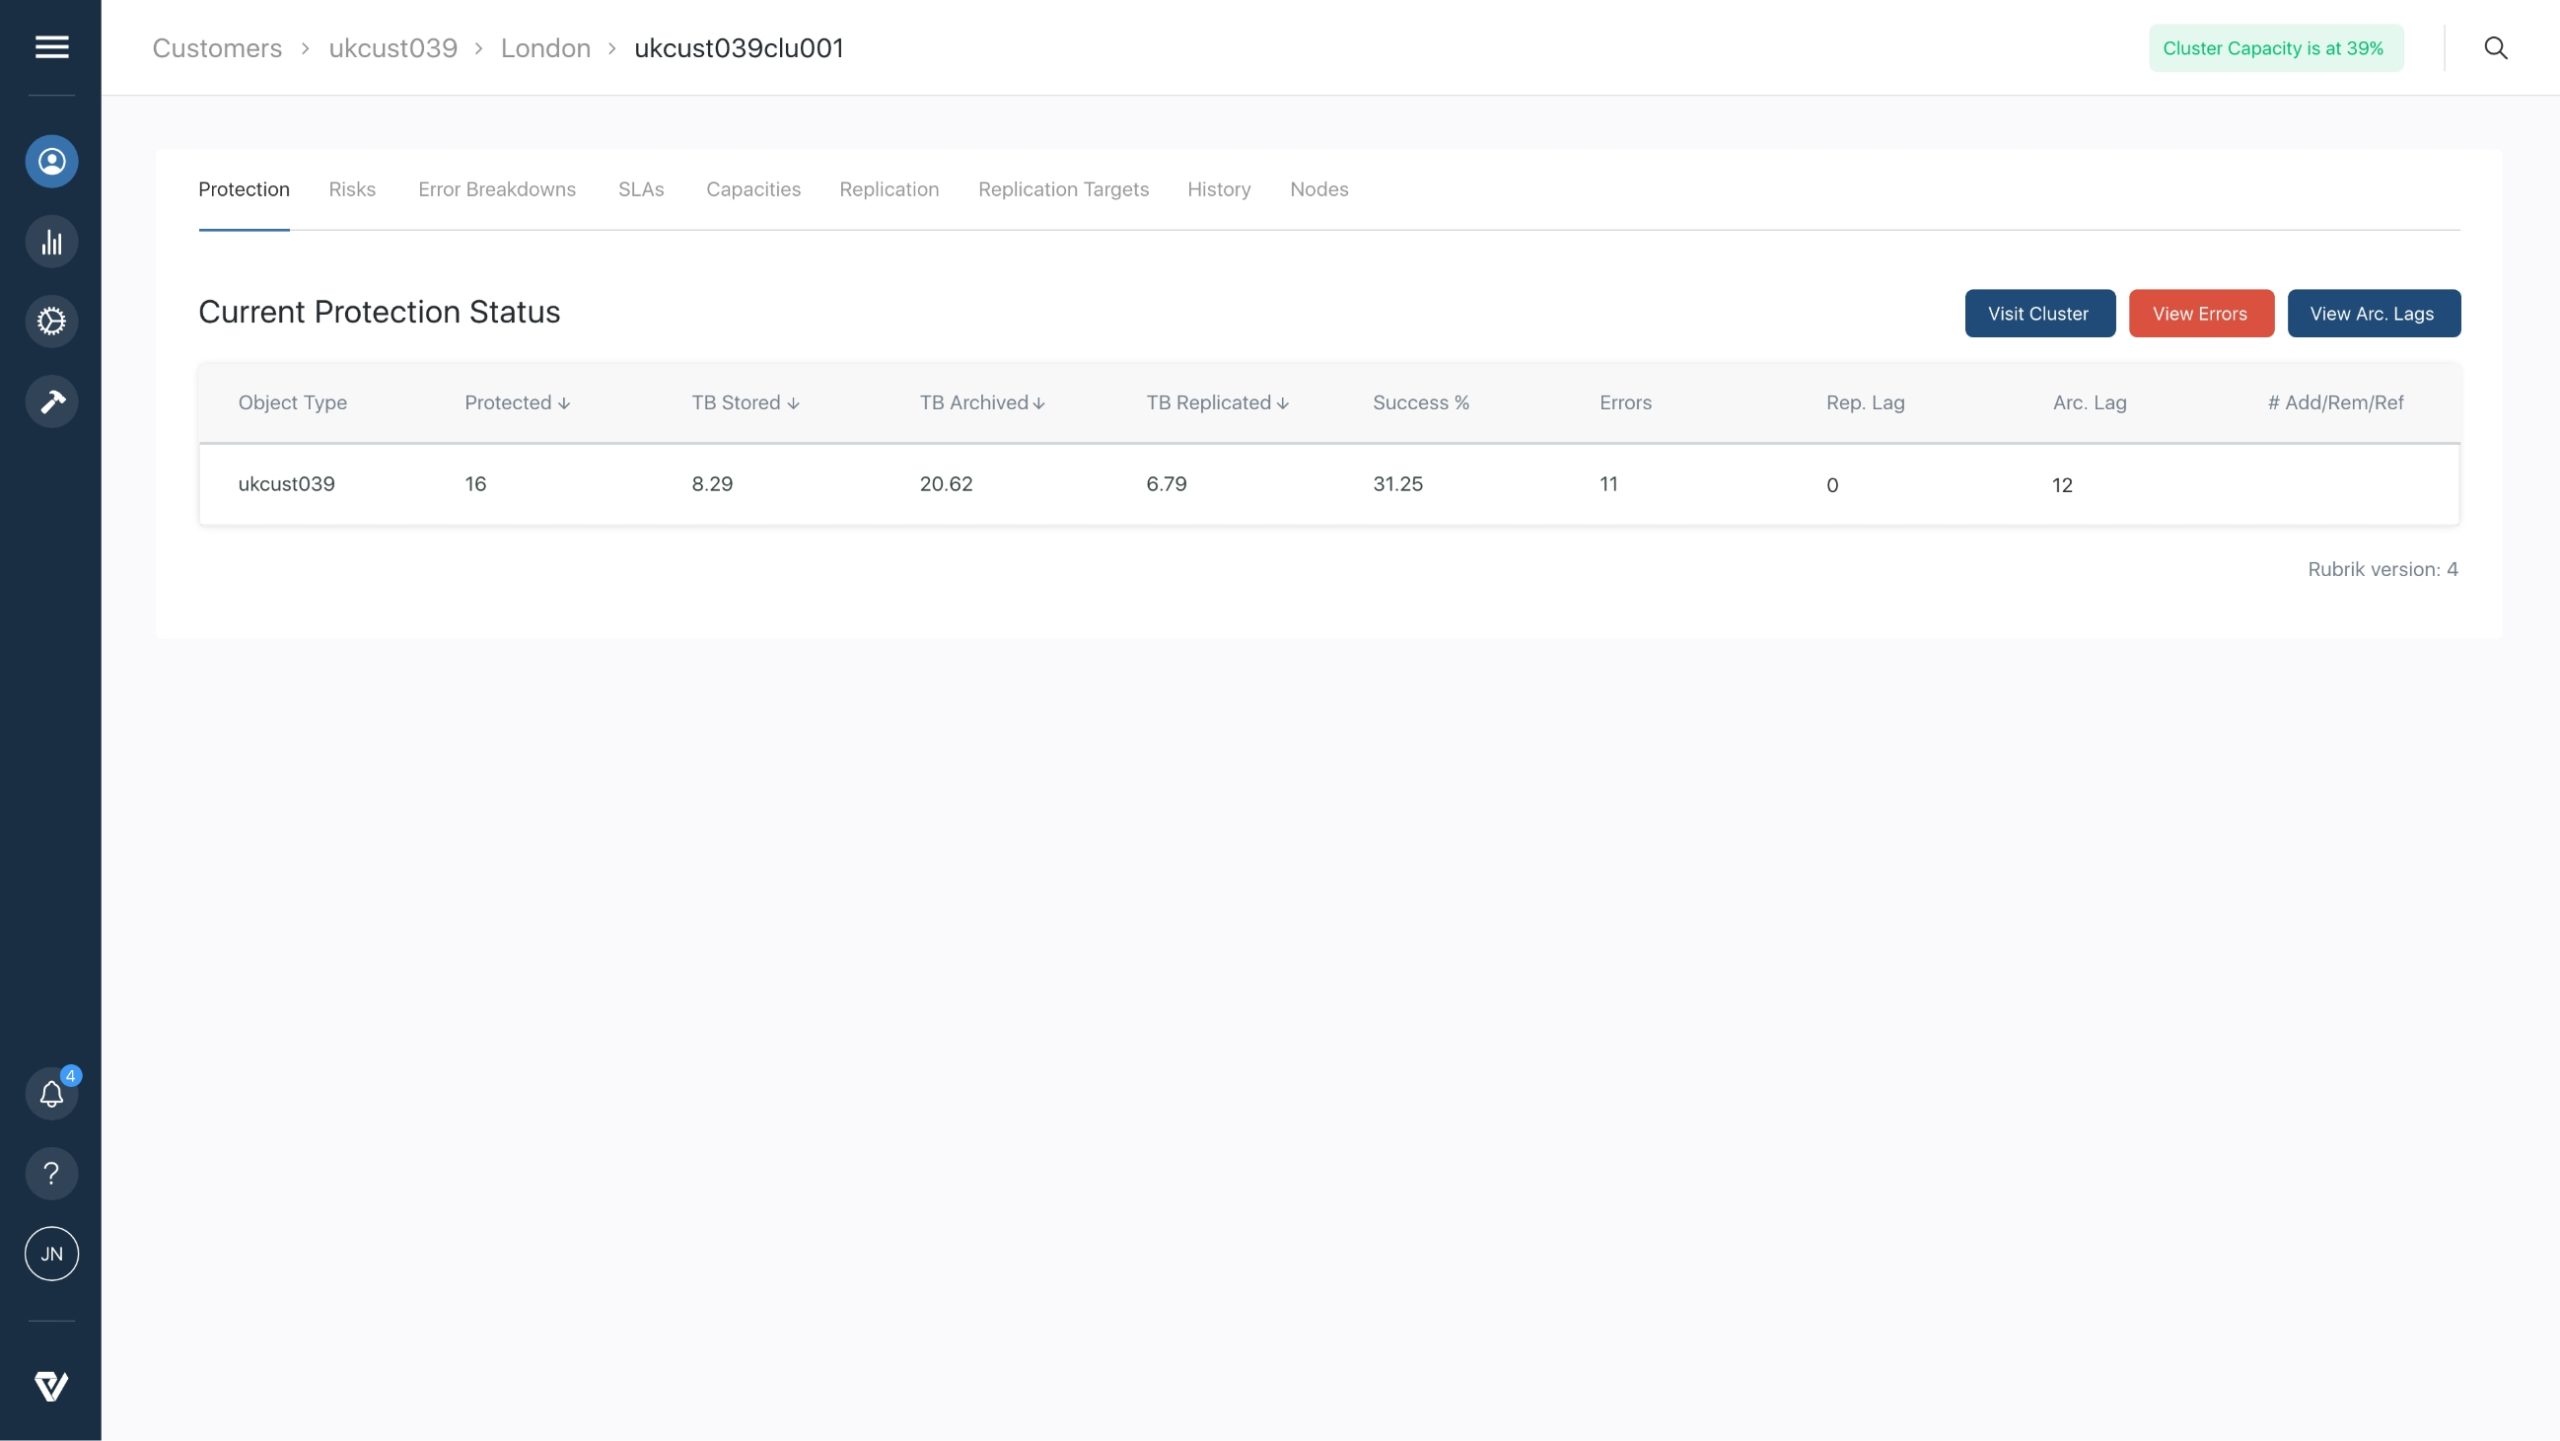The image size is (2560, 1441).
Task: Click the red View Errors button
Action: coord(2200,313)
